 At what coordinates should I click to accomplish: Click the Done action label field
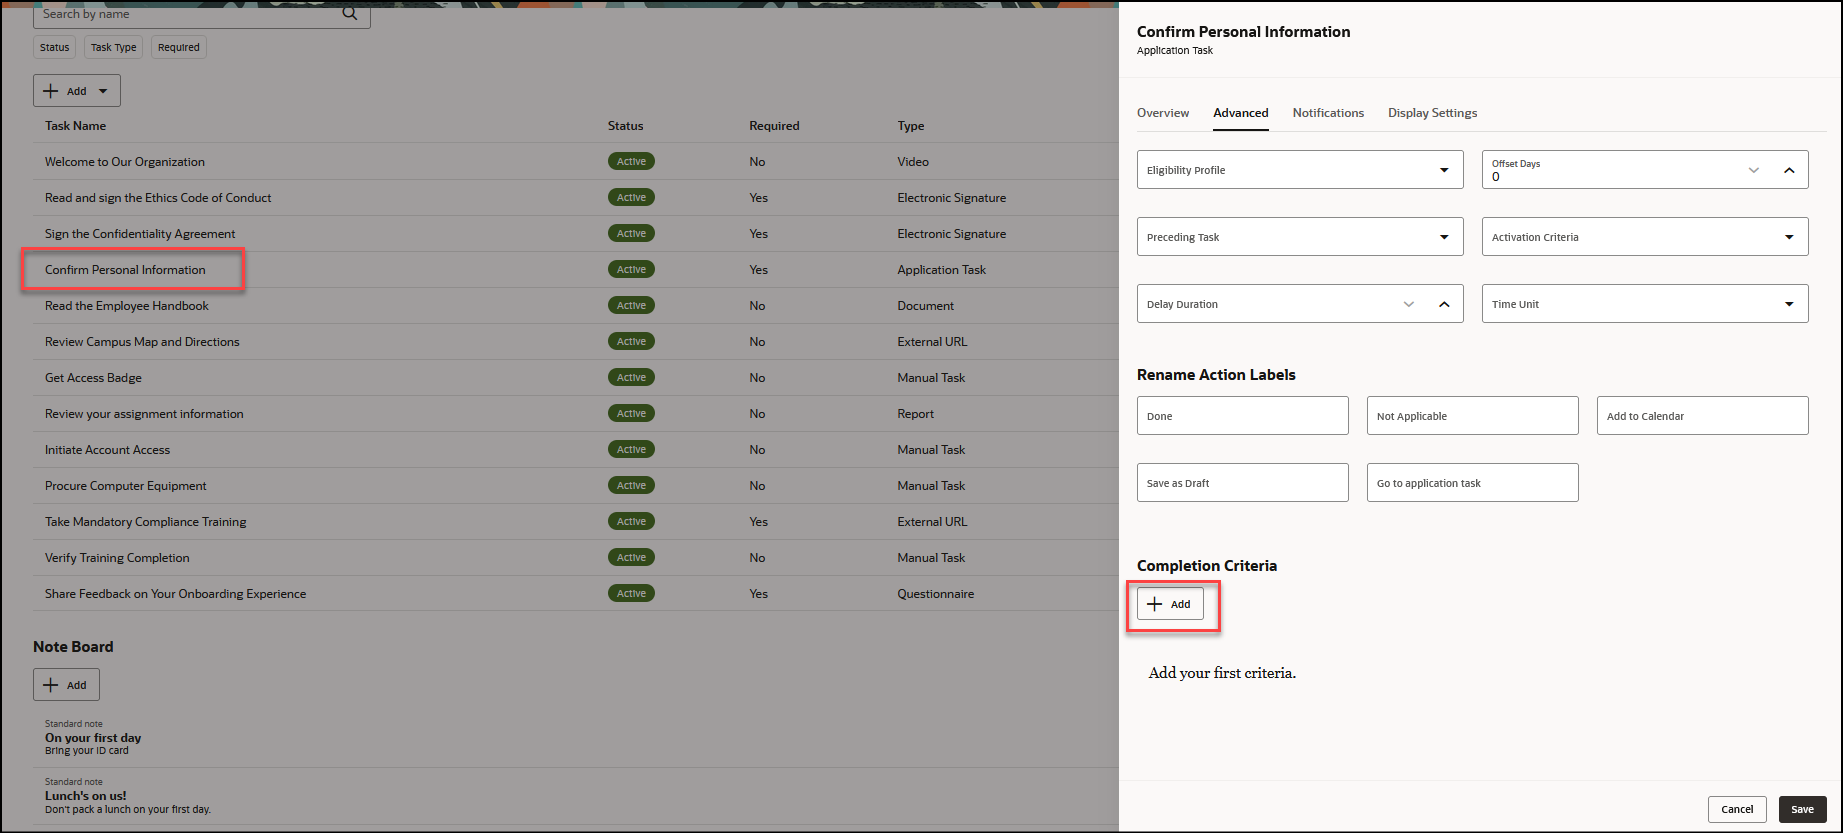[x=1242, y=416]
